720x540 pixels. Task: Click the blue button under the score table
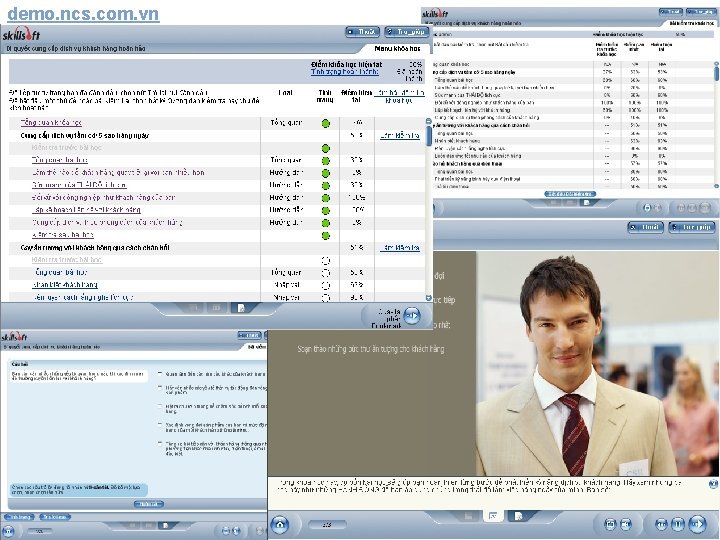(x=570, y=194)
